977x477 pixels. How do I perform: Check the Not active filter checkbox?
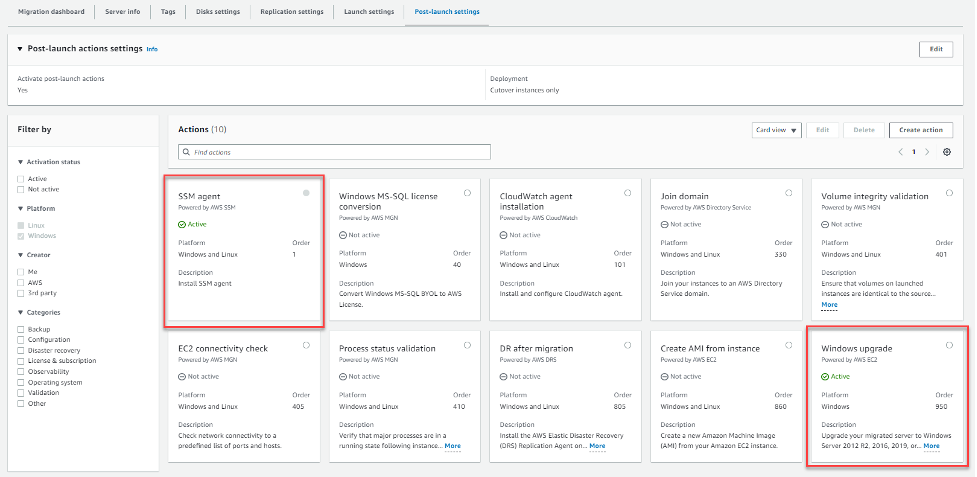coord(21,189)
